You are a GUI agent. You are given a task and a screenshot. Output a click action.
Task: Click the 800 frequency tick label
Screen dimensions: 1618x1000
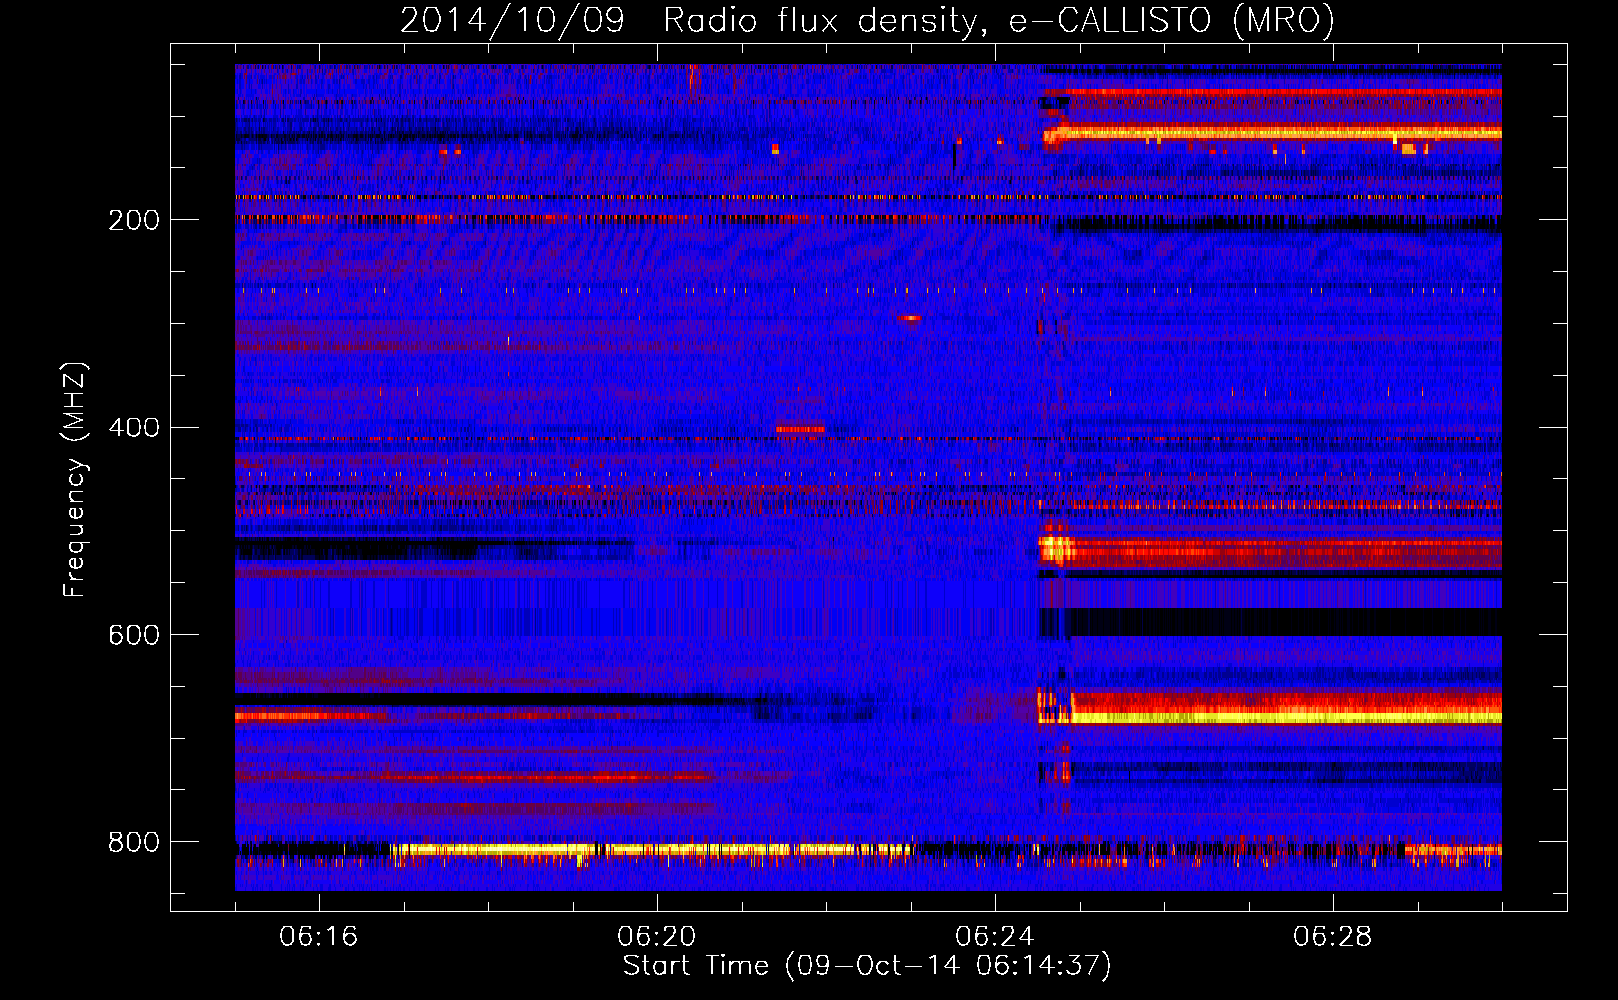pos(134,842)
